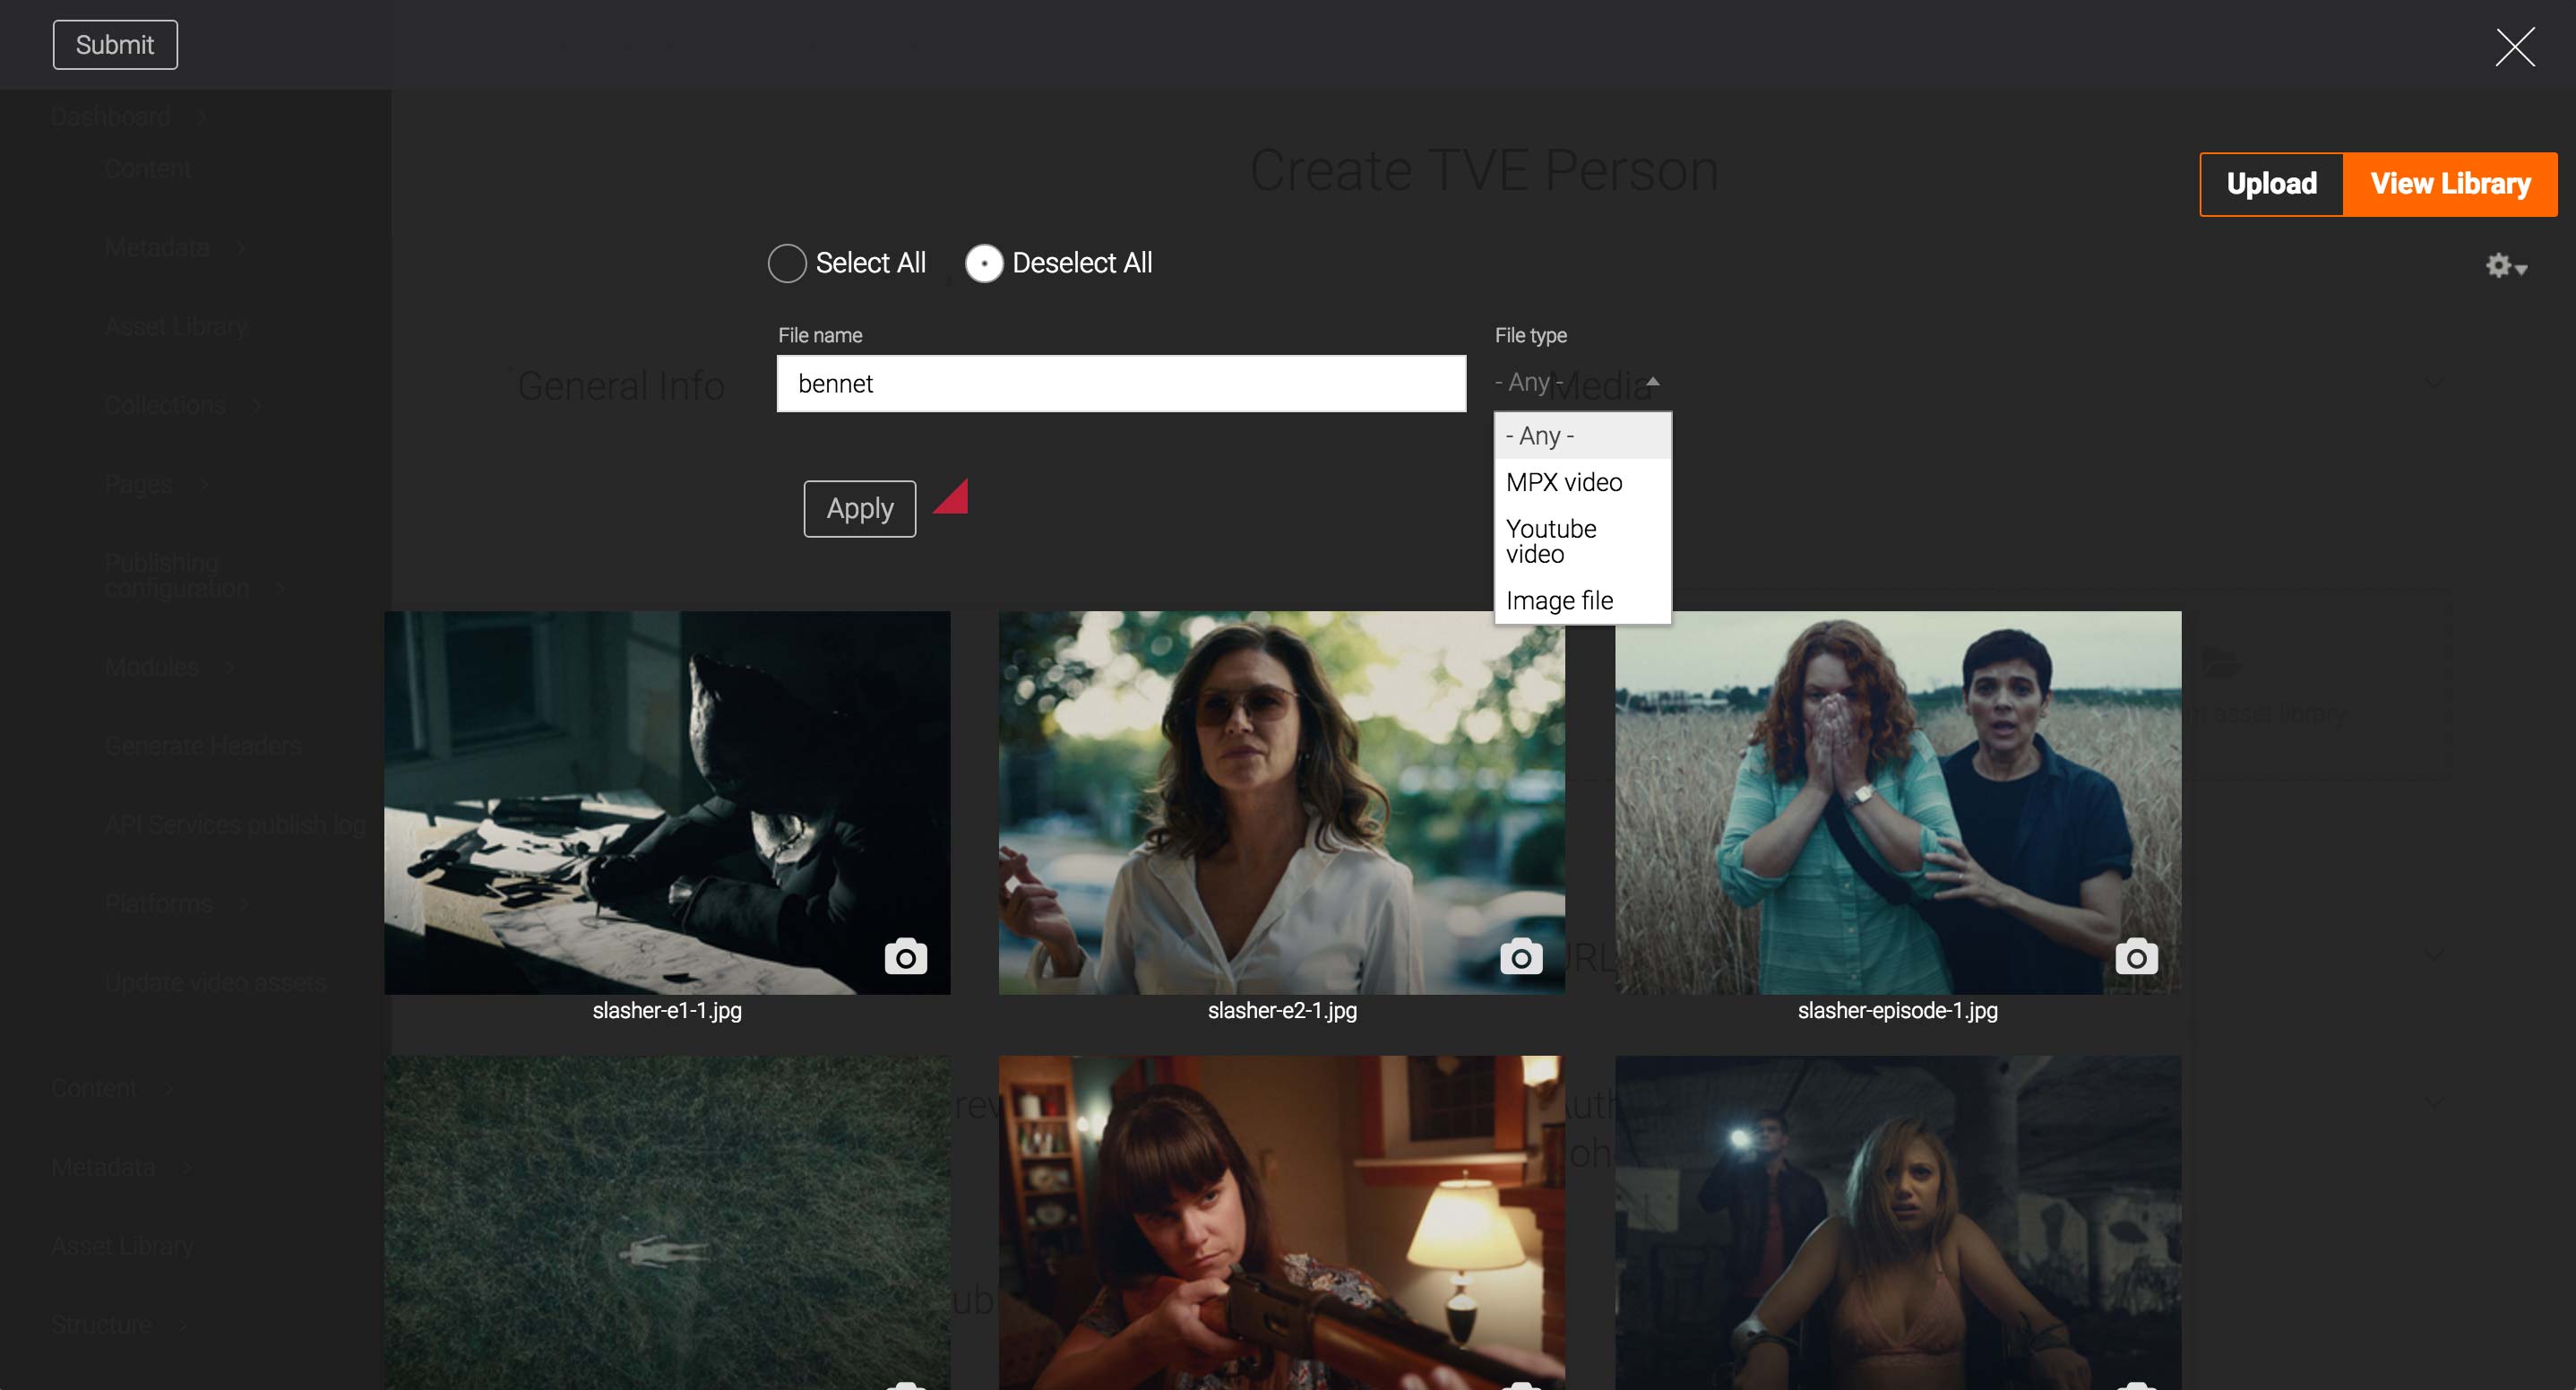Click camera icon on slasher-episode-1.jpg thumbnail
Image resolution: width=2576 pixels, height=1390 pixels.
[2136, 957]
